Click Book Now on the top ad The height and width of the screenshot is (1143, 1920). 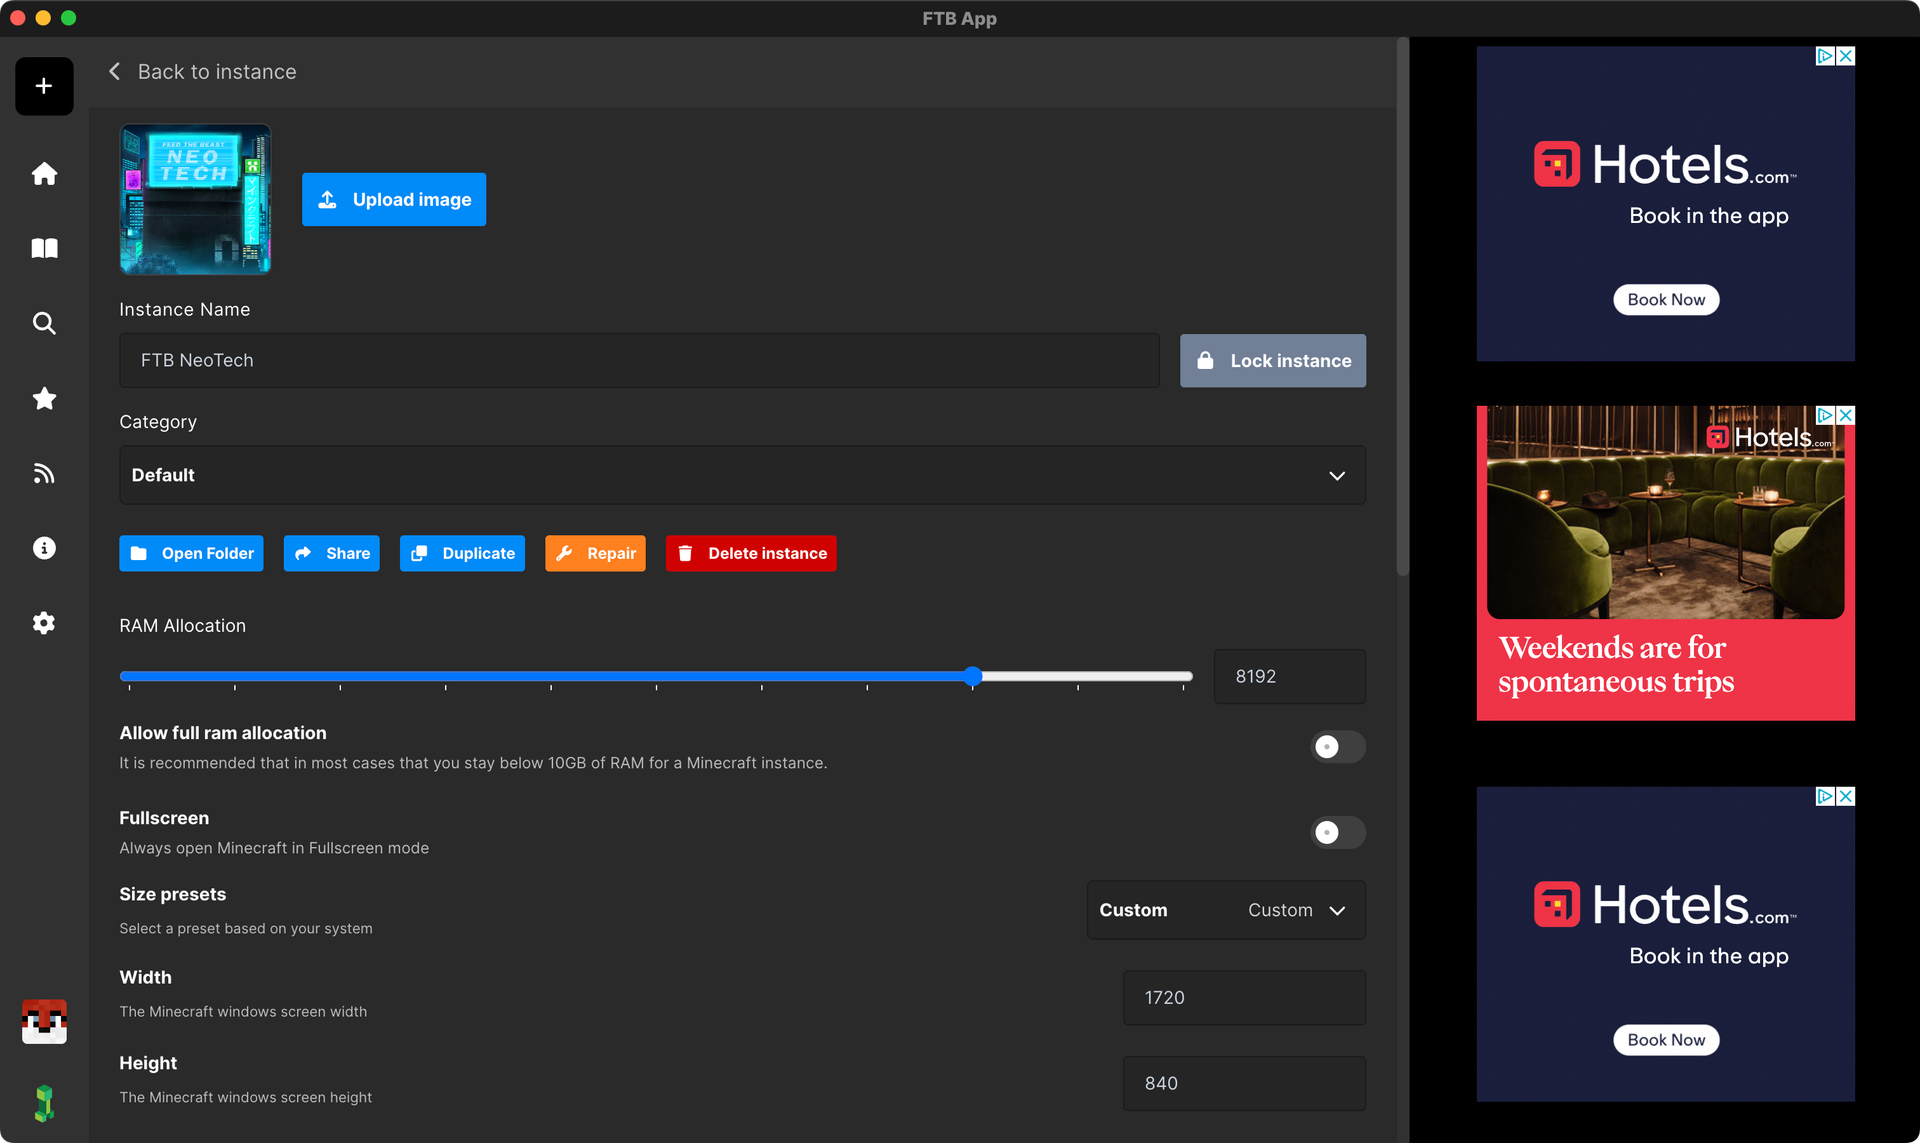1666,300
